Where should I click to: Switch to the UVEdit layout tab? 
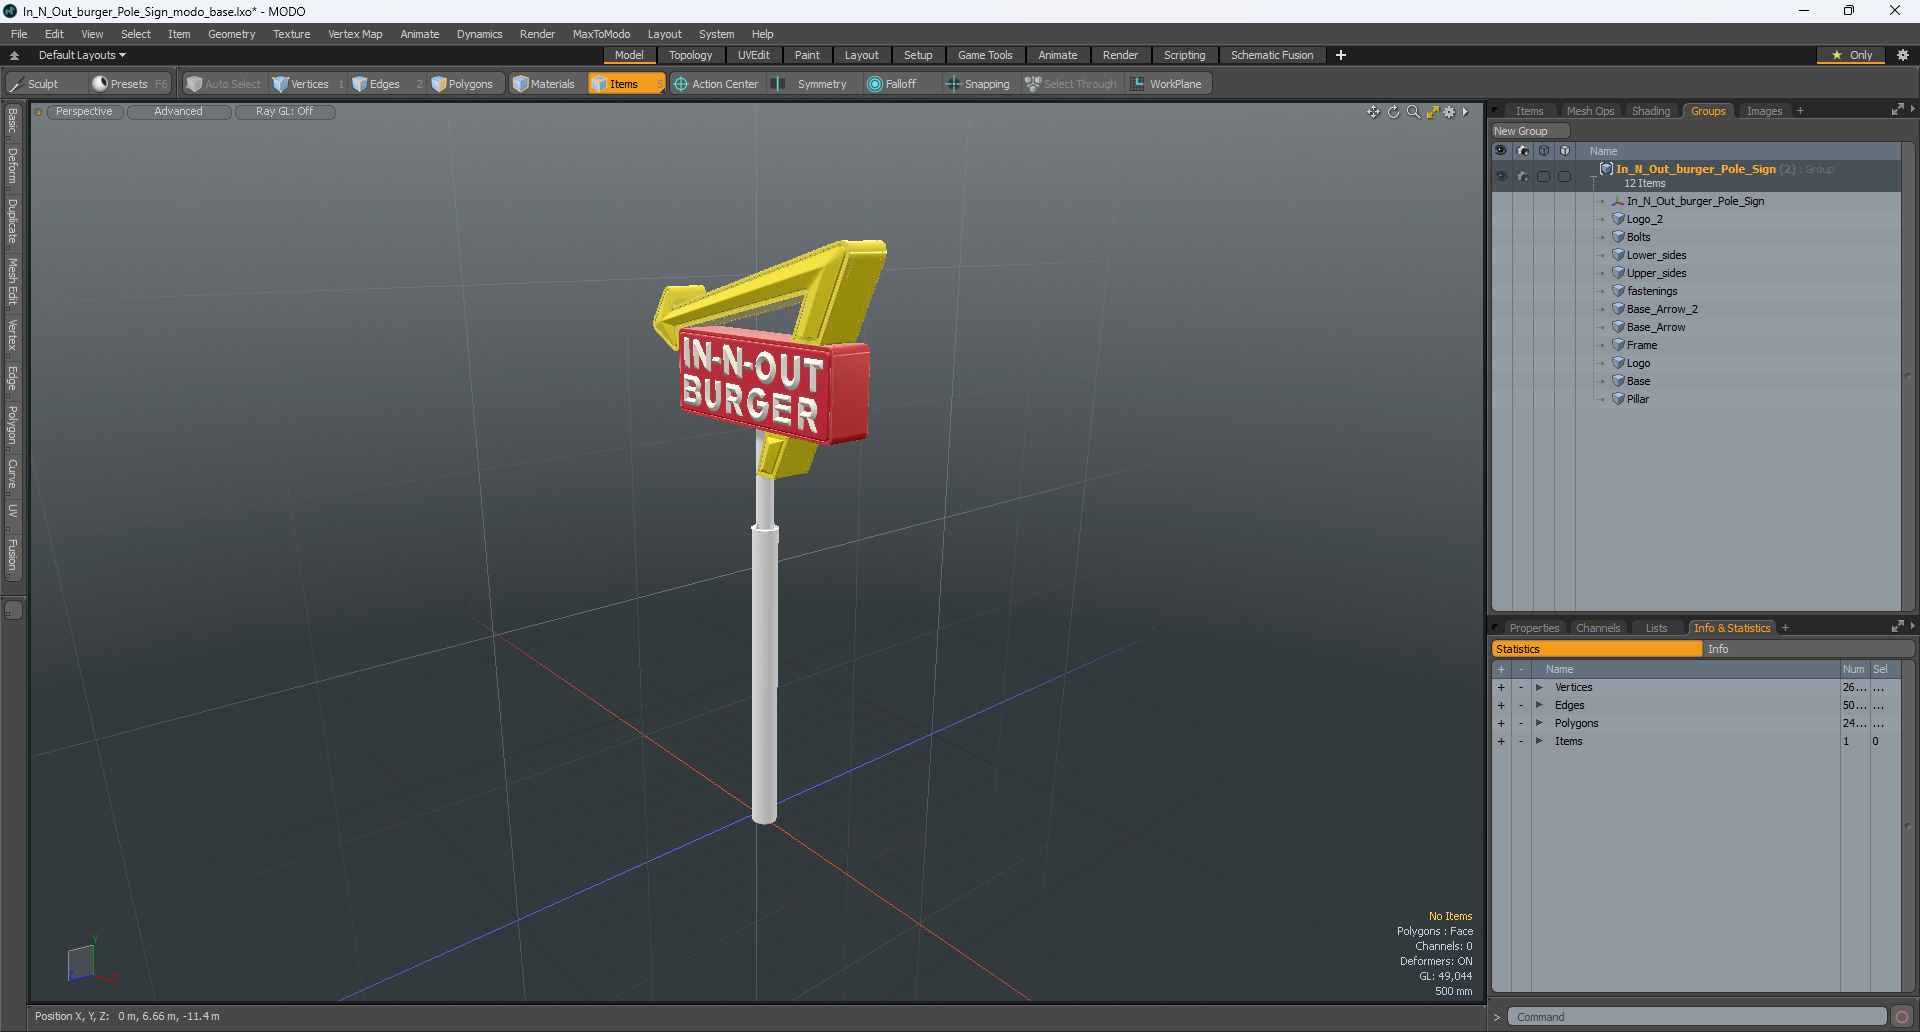[753, 55]
